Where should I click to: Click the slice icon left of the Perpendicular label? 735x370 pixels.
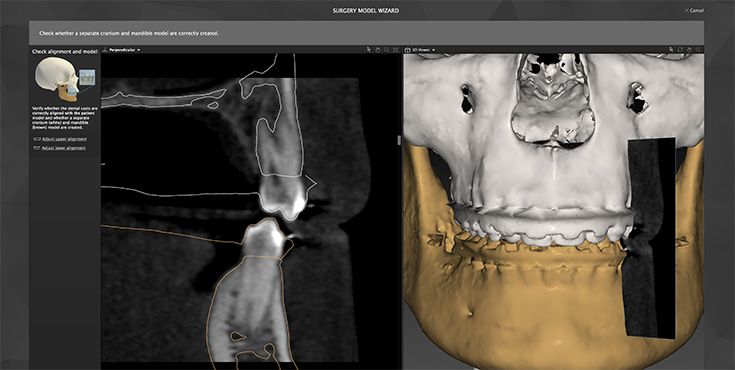105,50
